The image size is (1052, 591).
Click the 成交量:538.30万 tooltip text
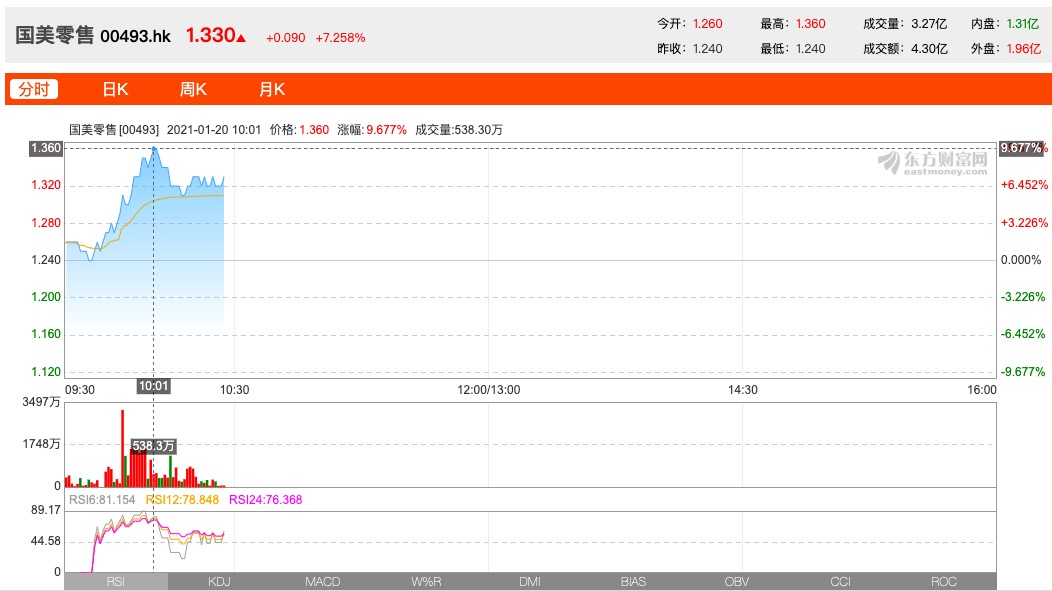click(459, 129)
